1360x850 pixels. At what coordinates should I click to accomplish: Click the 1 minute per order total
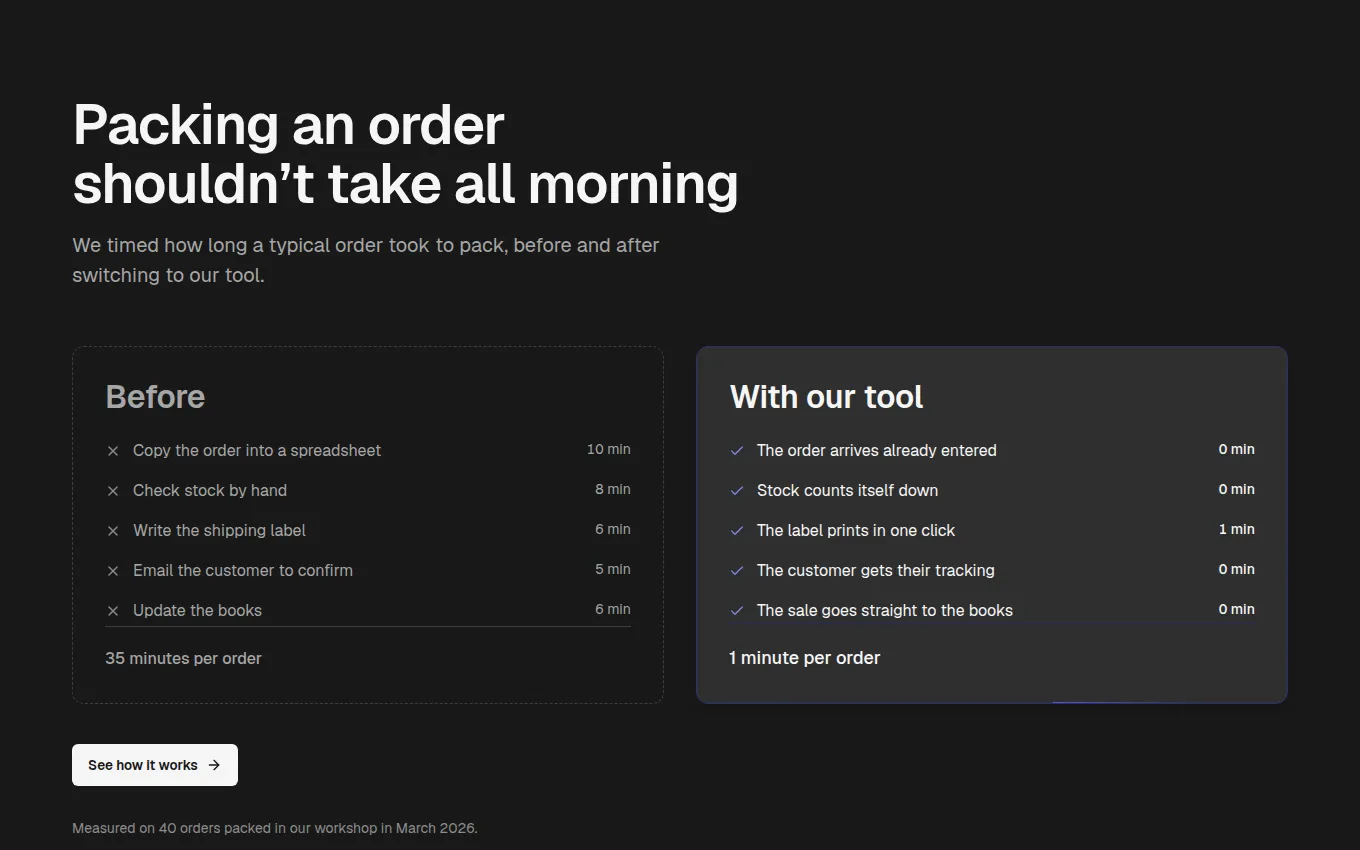[x=805, y=658]
